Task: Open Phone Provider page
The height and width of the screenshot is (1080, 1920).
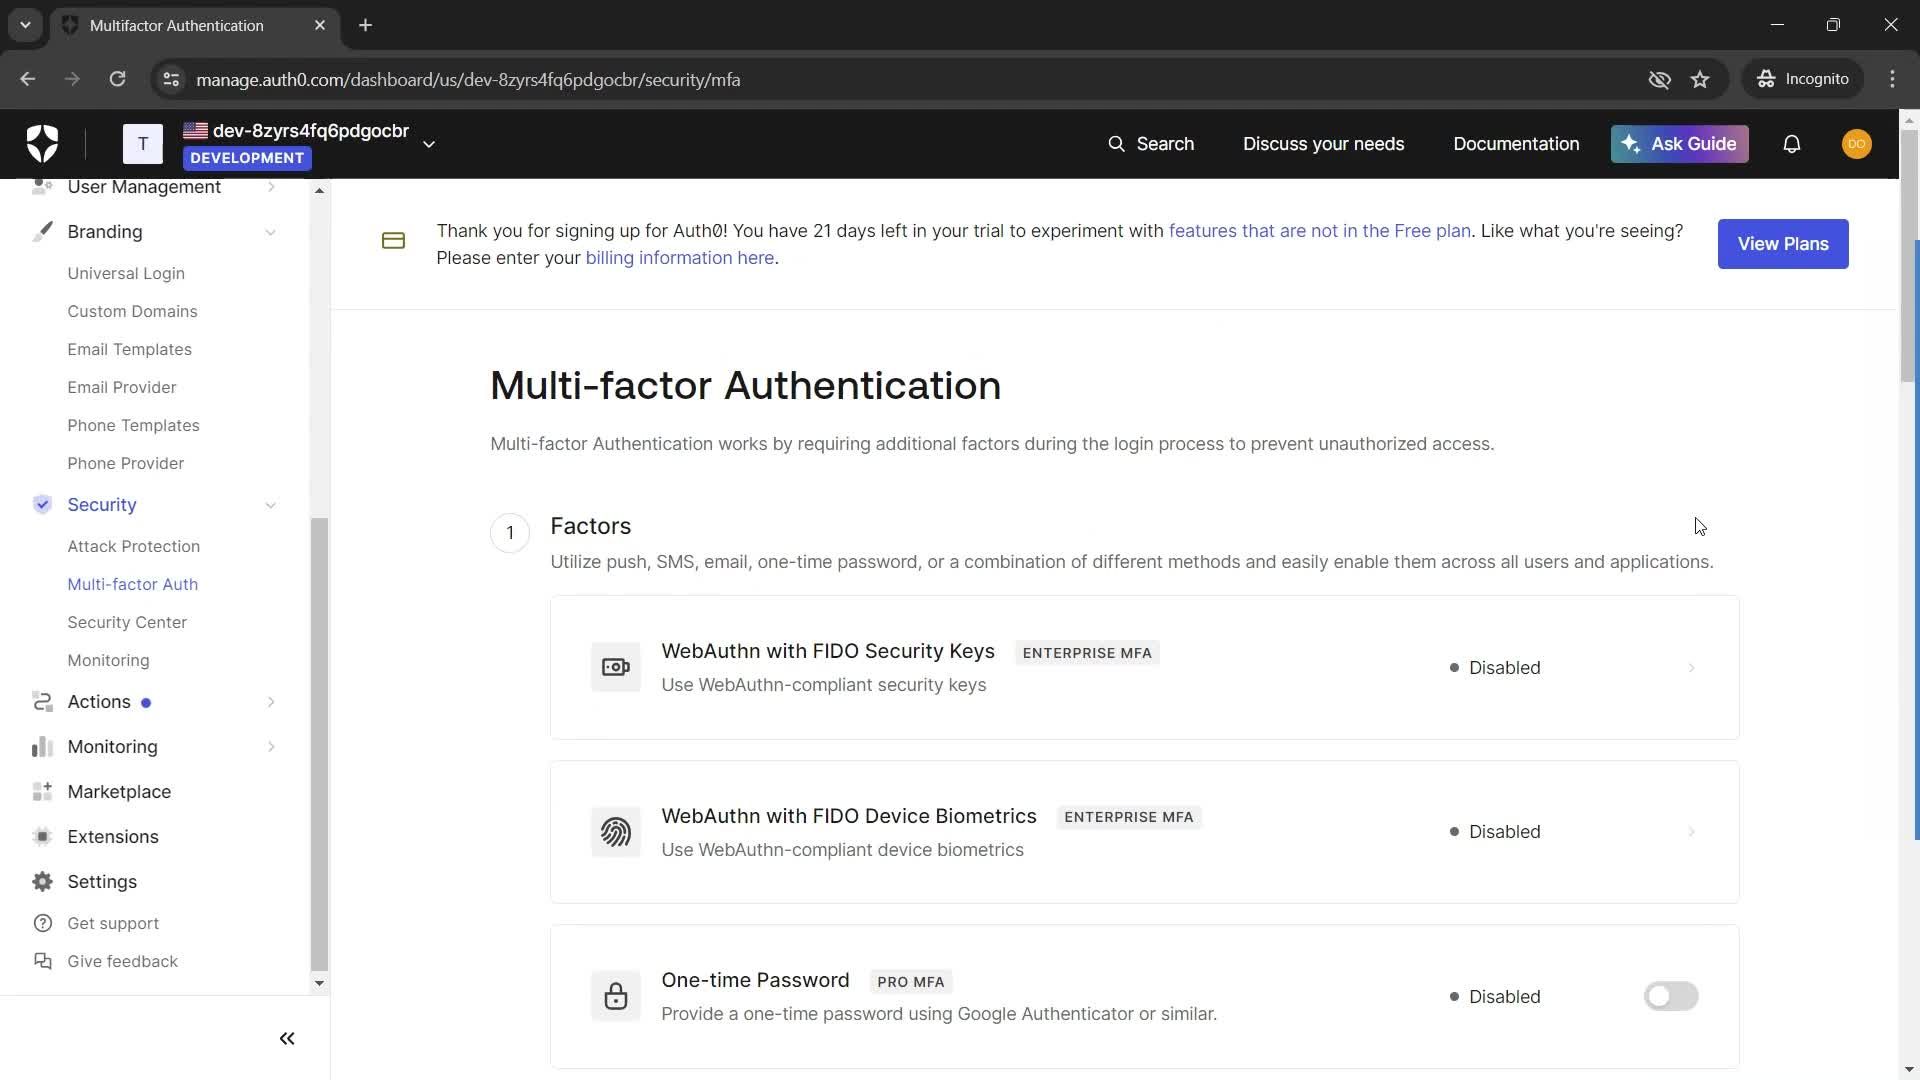Action: (x=125, y=463)
